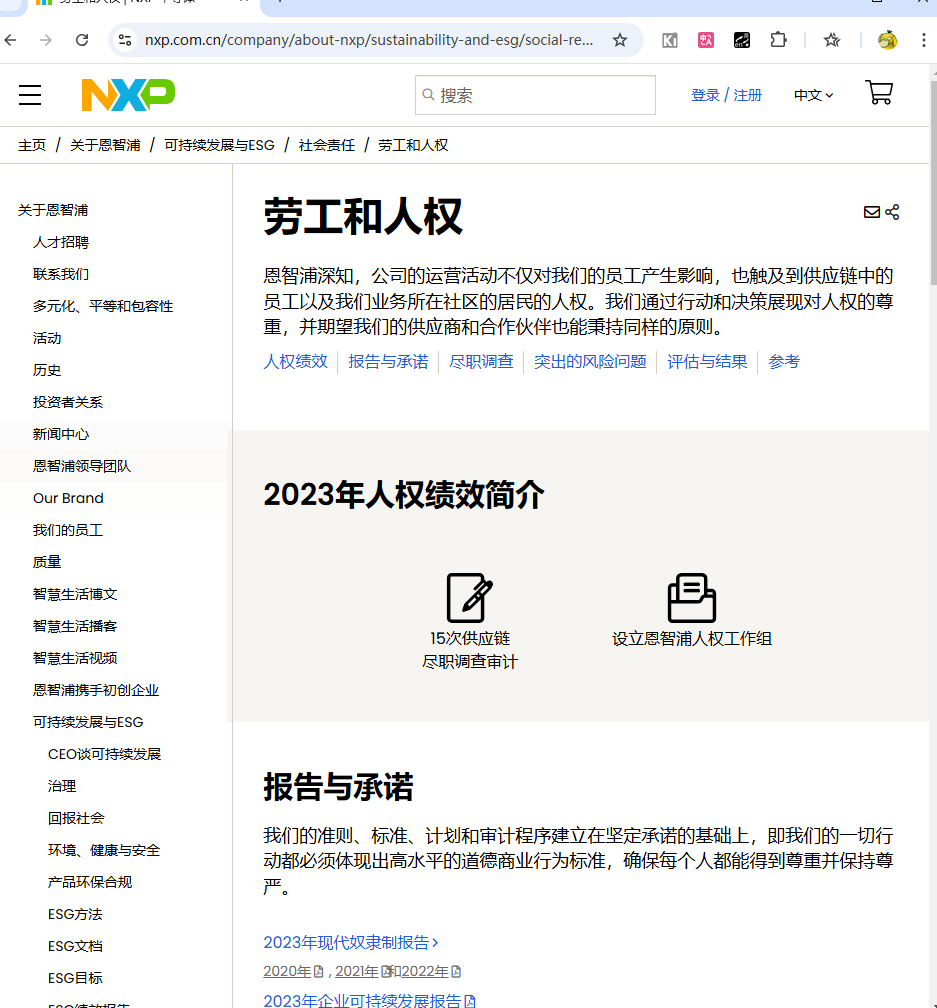This screenshot has width=937, height=1008.
Task: Go forward in browser history
Action: (x=46, y=40)
